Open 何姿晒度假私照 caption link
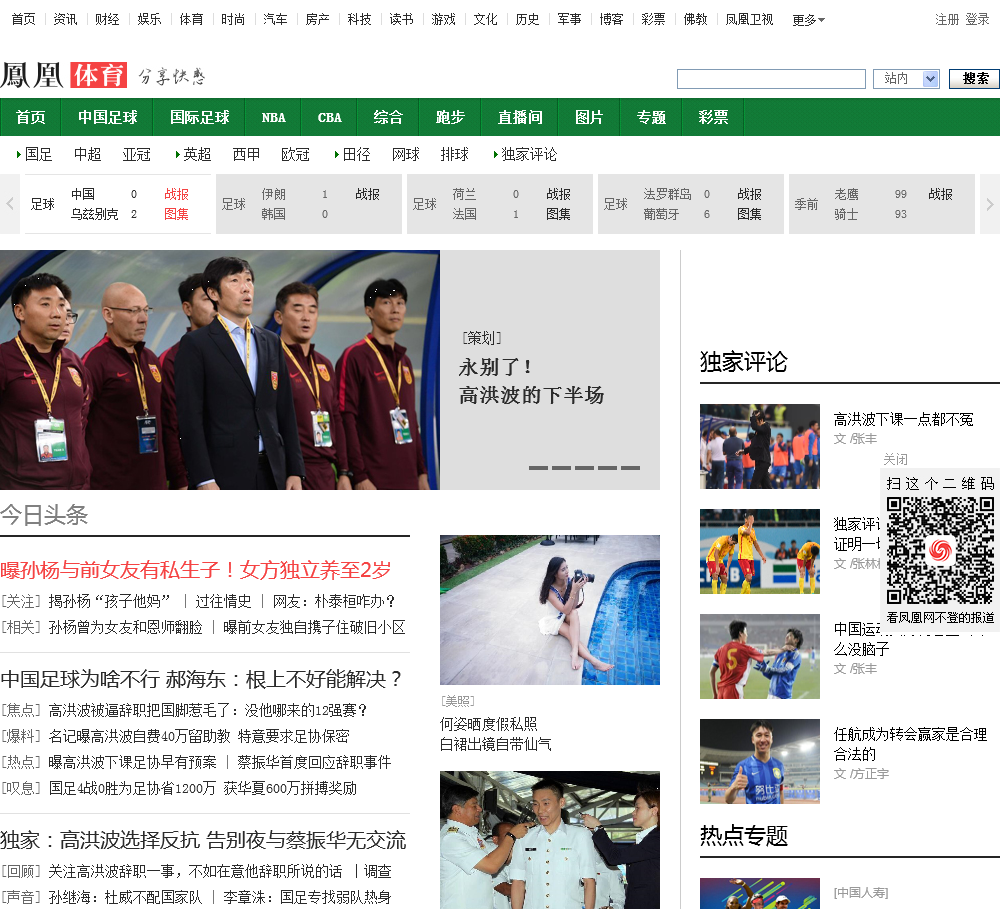 point(496,734)
